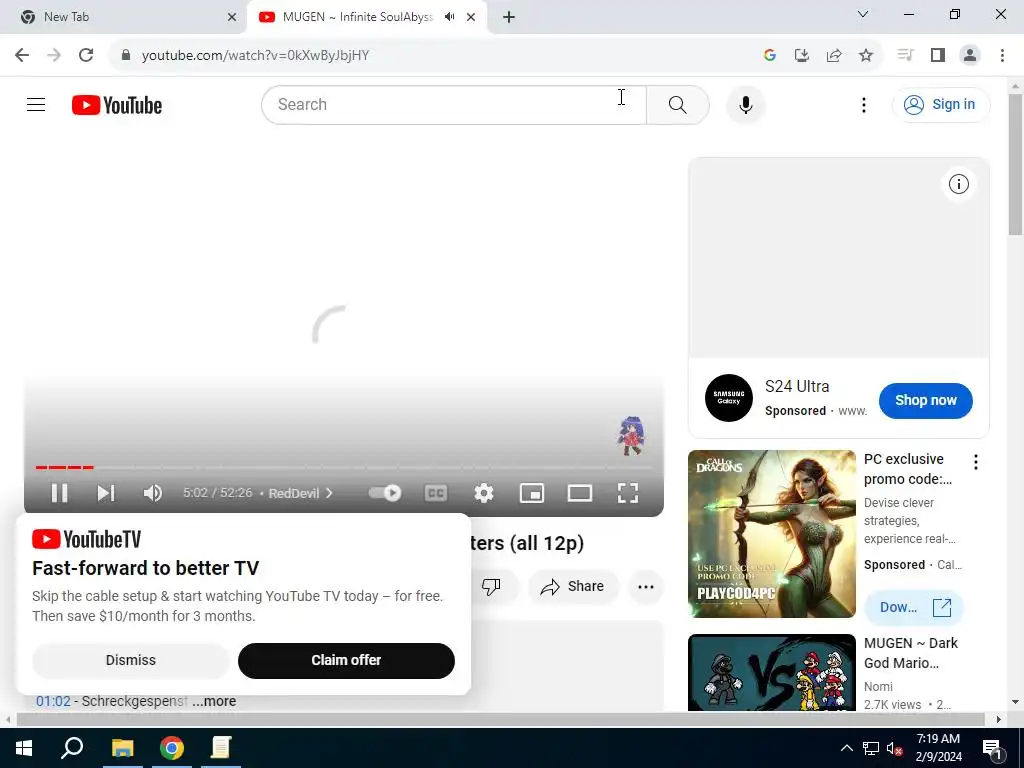Screen dimensions: 1024x768
Task: Mute the video player volume
Action: tap(152, 493)
